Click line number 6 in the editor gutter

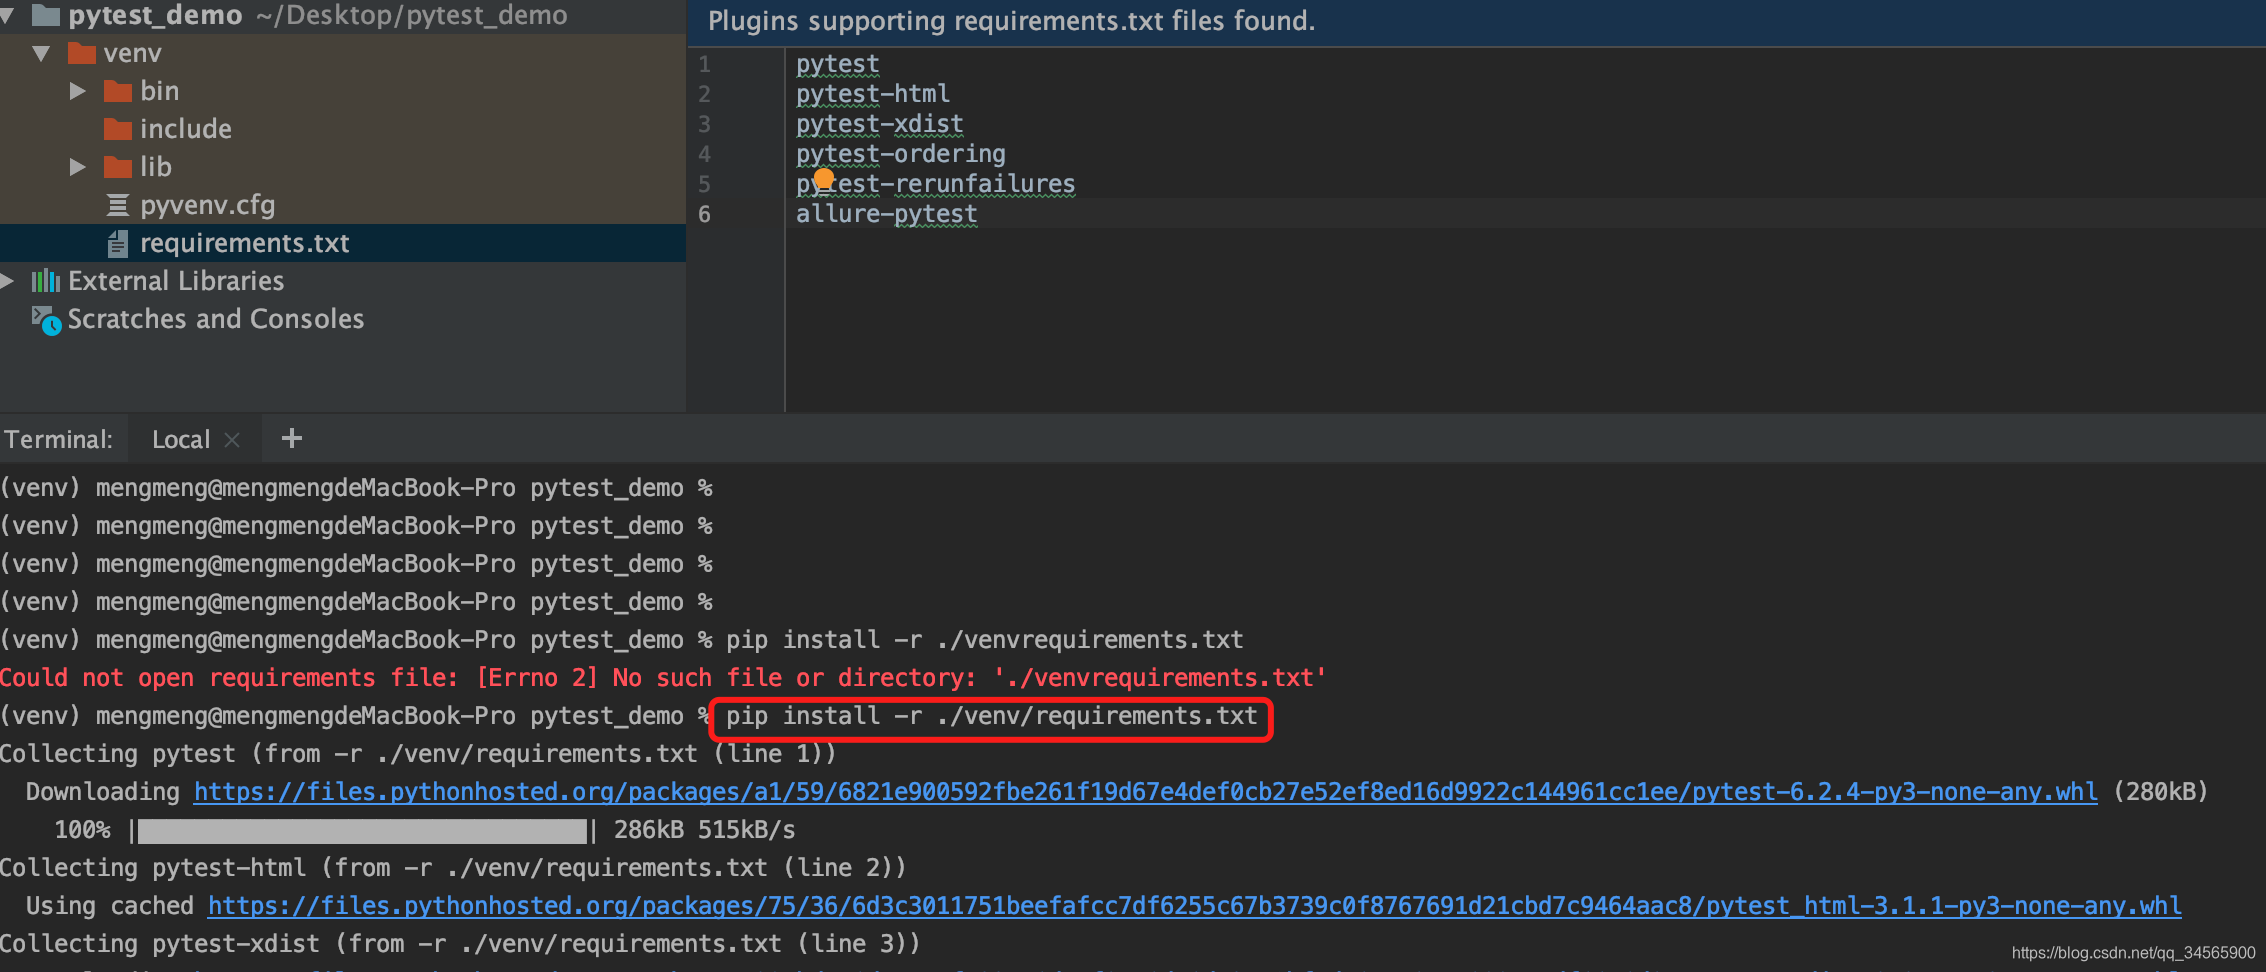coord(704,214)
